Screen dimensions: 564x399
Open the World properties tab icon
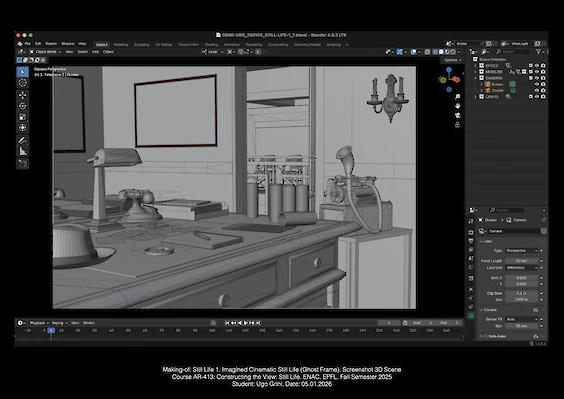click(x=471, y=267)
